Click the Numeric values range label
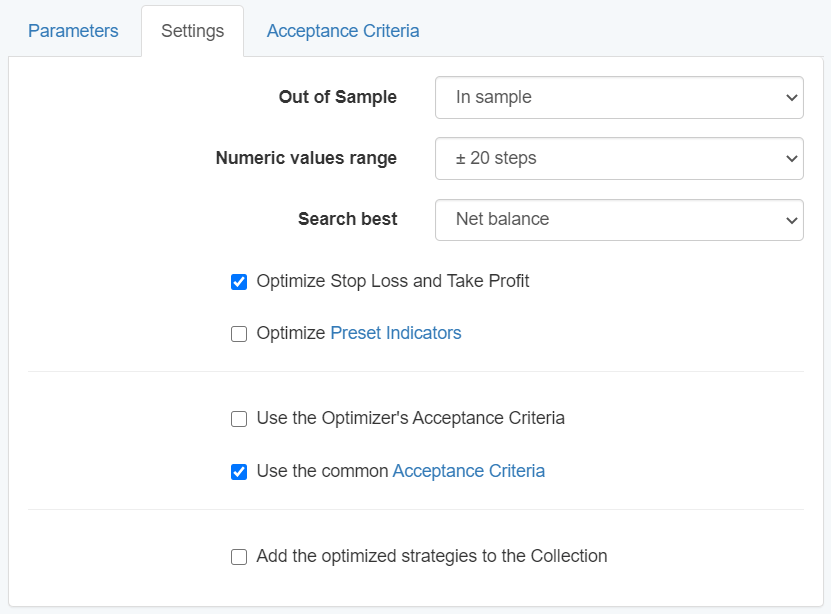831x614 pixels. click(306, 158)
